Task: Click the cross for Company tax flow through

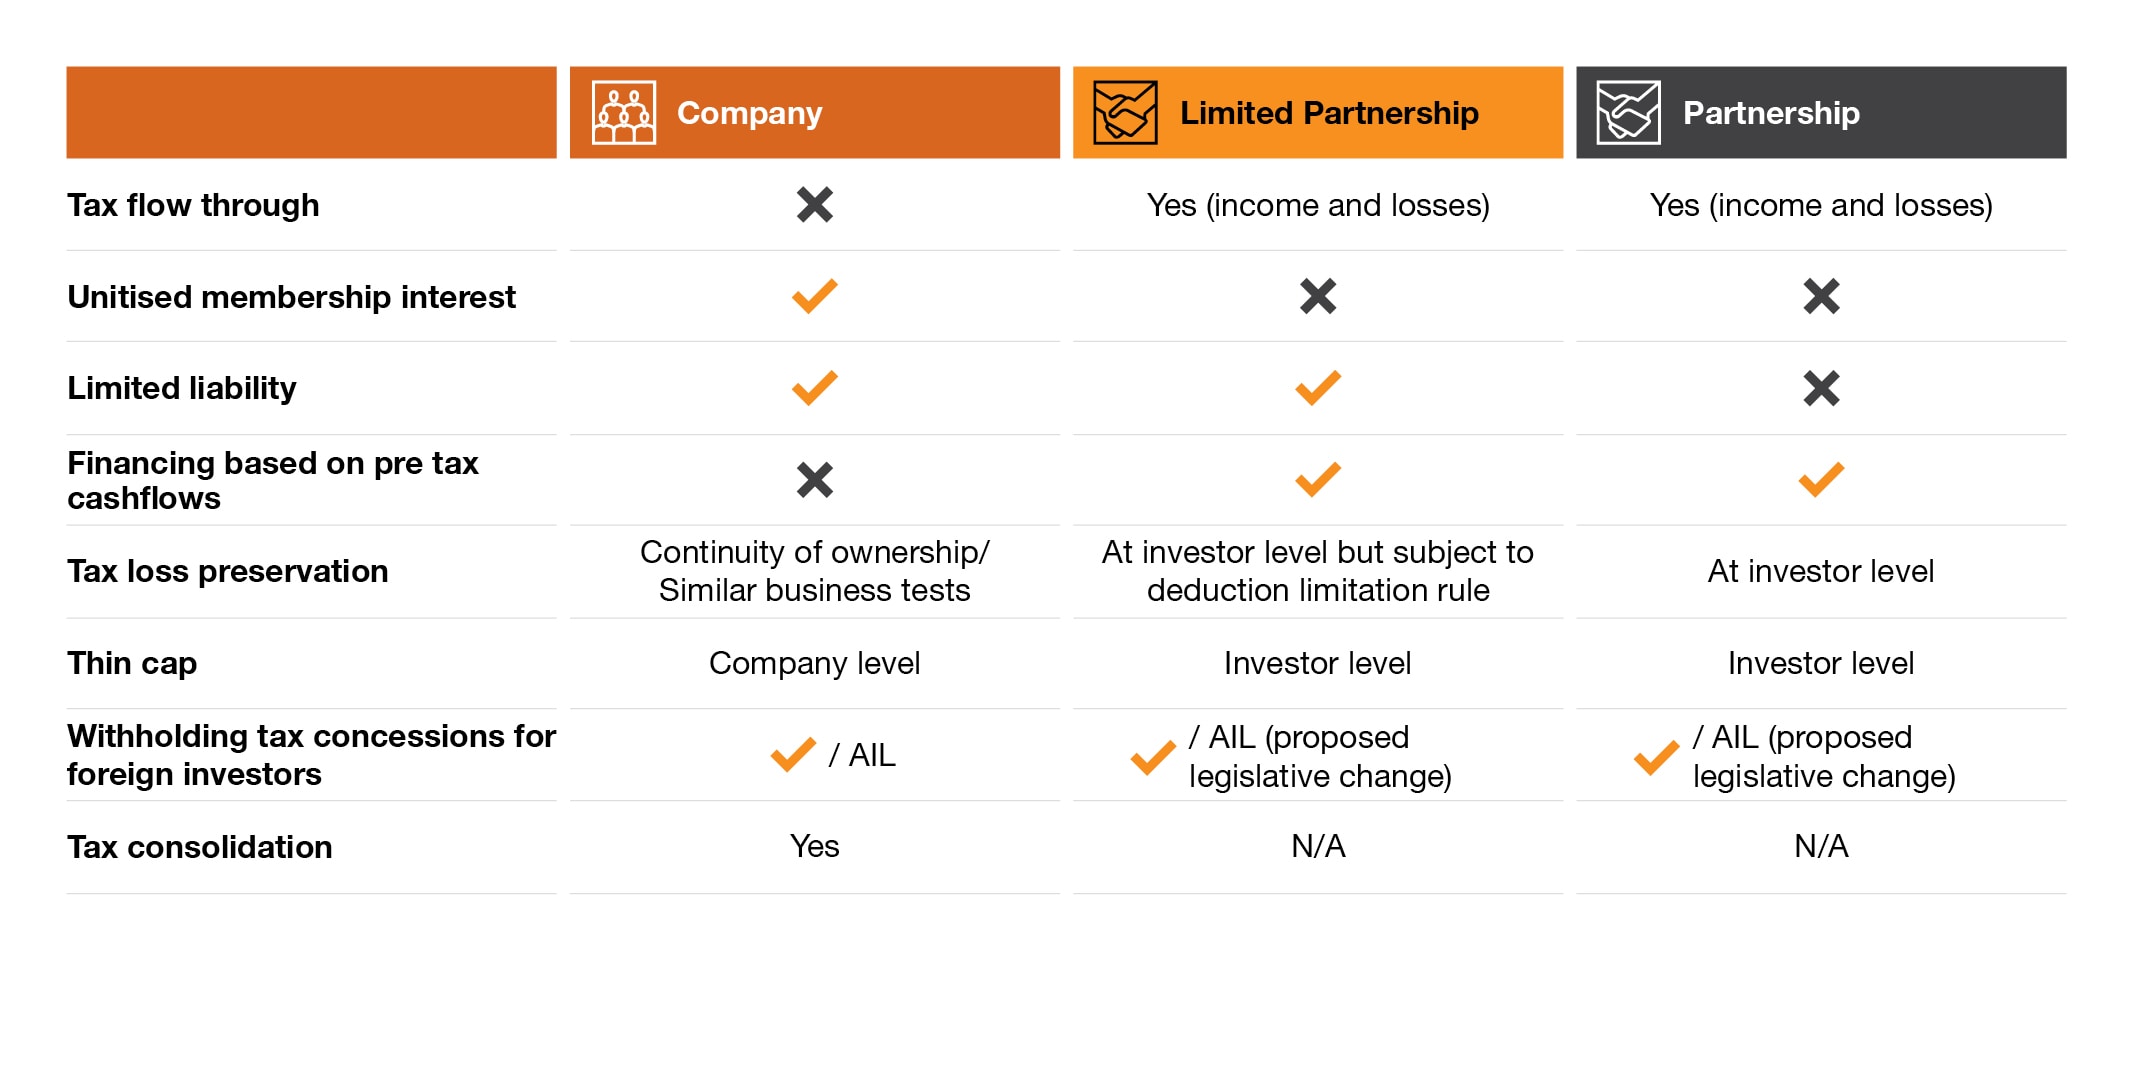Action: click(x=815, y=205)
